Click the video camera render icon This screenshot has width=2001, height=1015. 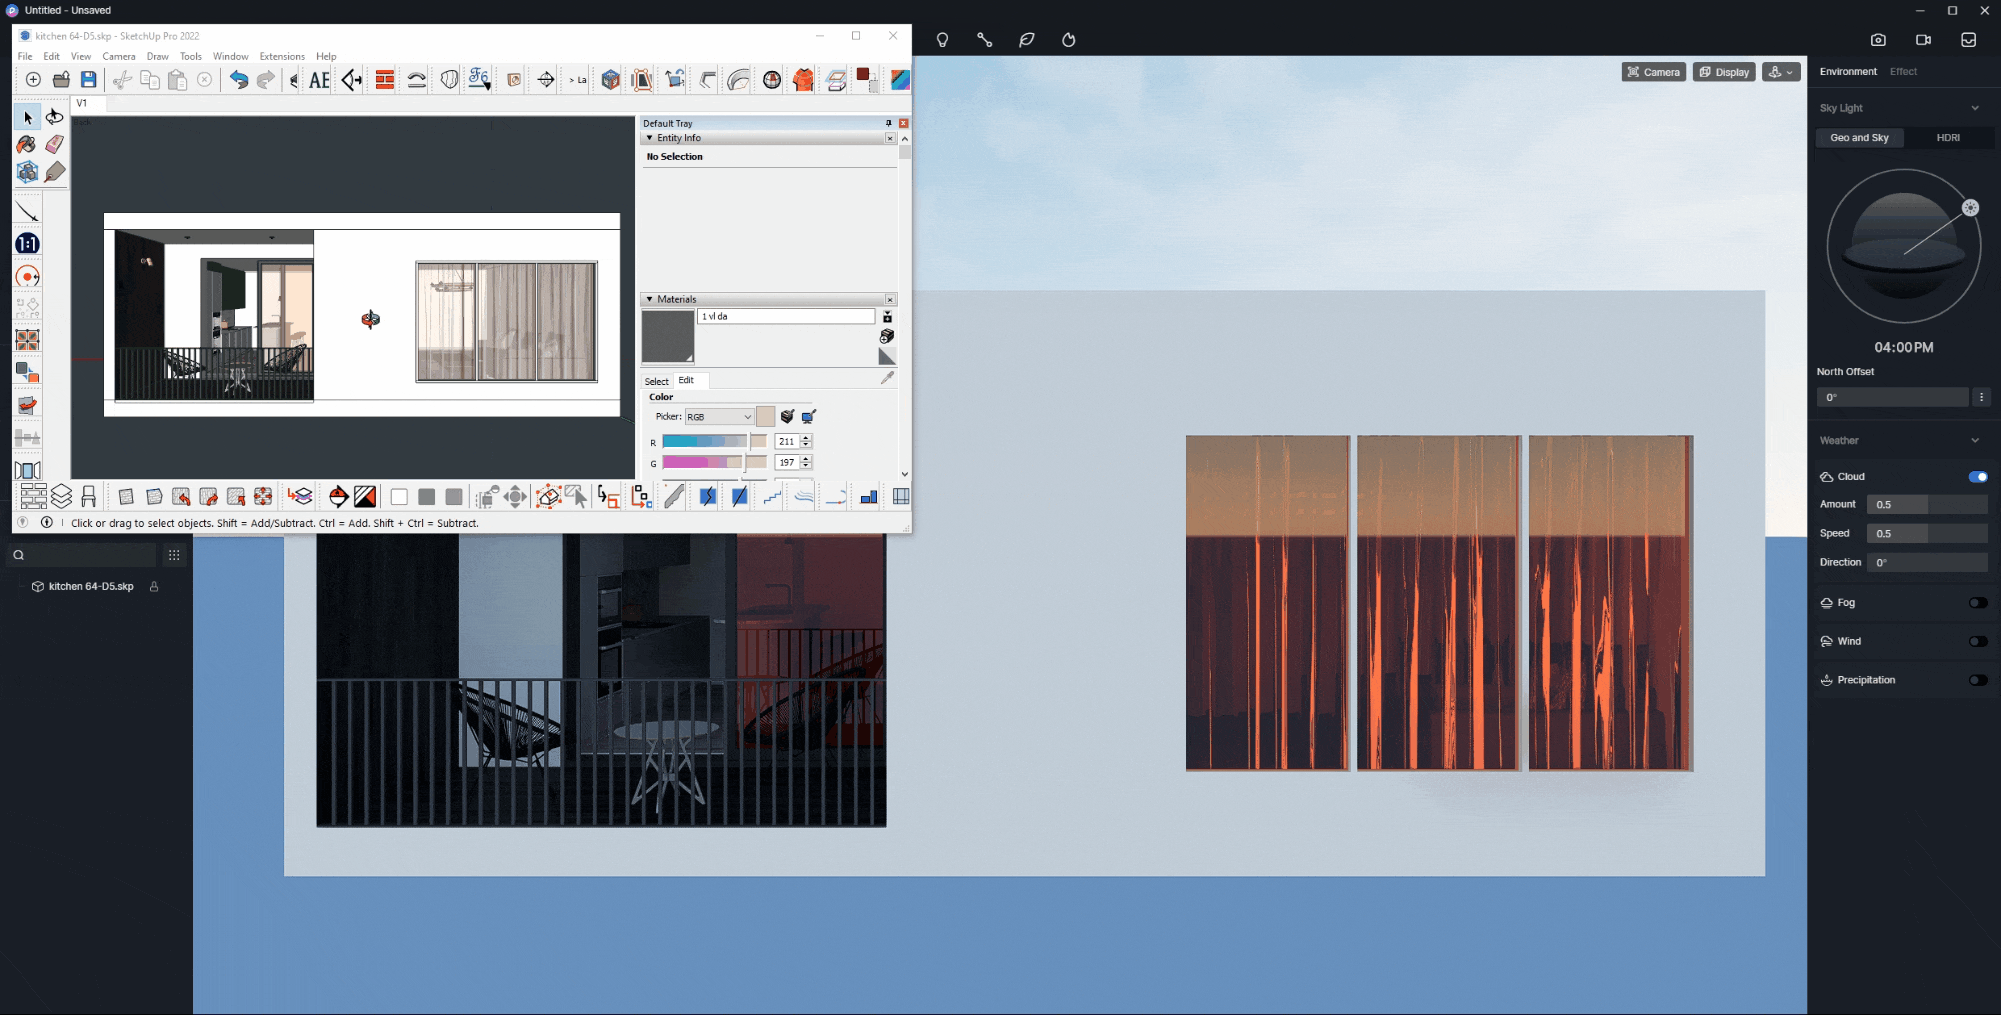1923,40
